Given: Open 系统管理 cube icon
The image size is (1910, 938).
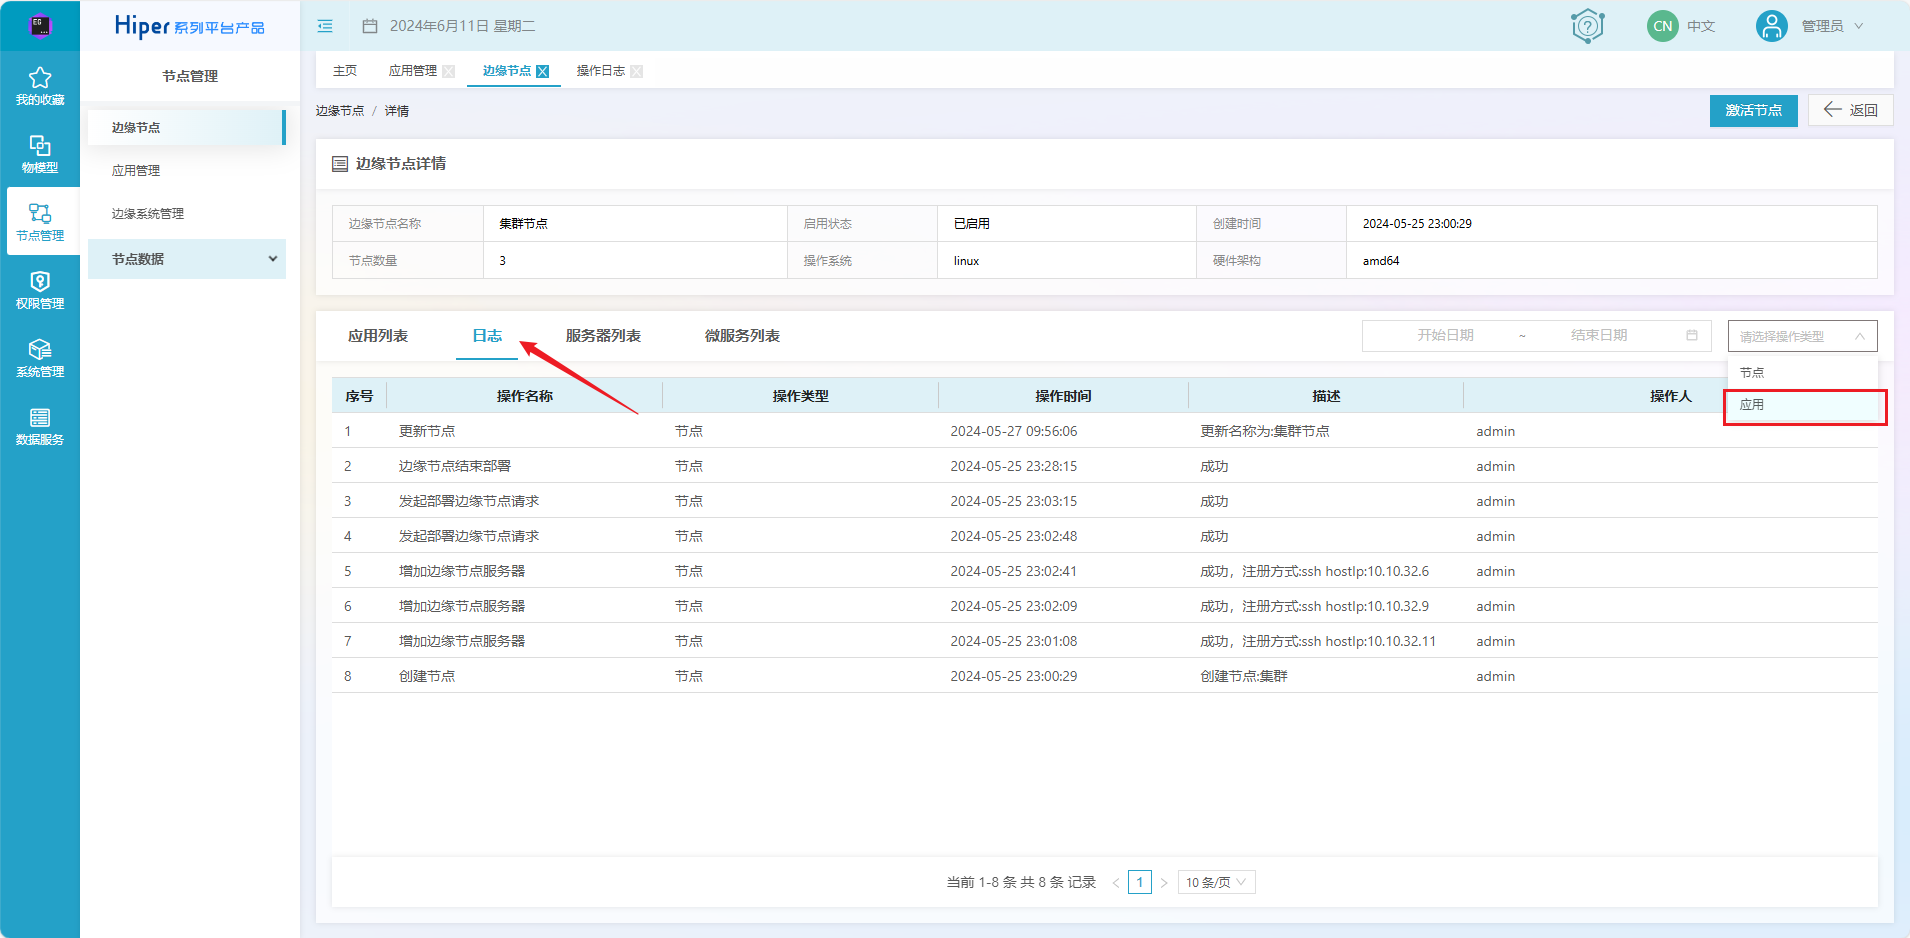Looking at the screenshot, I should click(x=40, y=349).
